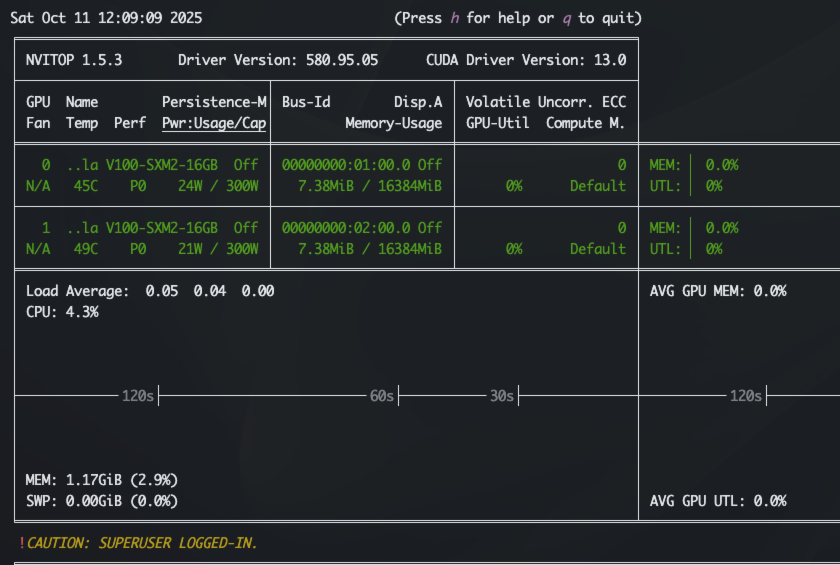Image resolution: width=840 pixels, height=565 pixels.
Task: Toggle GPU 0 Persistence-M Off value
Action: tap(246, 164)
